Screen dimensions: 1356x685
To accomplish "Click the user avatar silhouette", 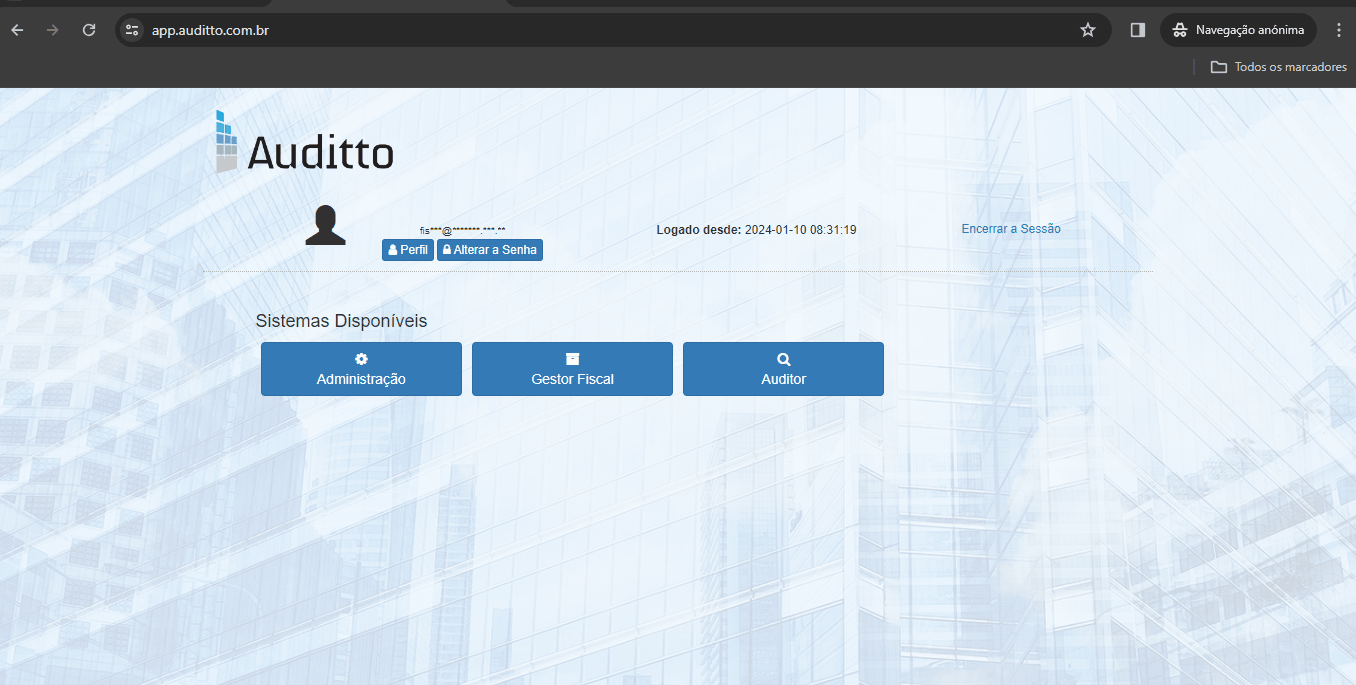I will click(325, 225).
